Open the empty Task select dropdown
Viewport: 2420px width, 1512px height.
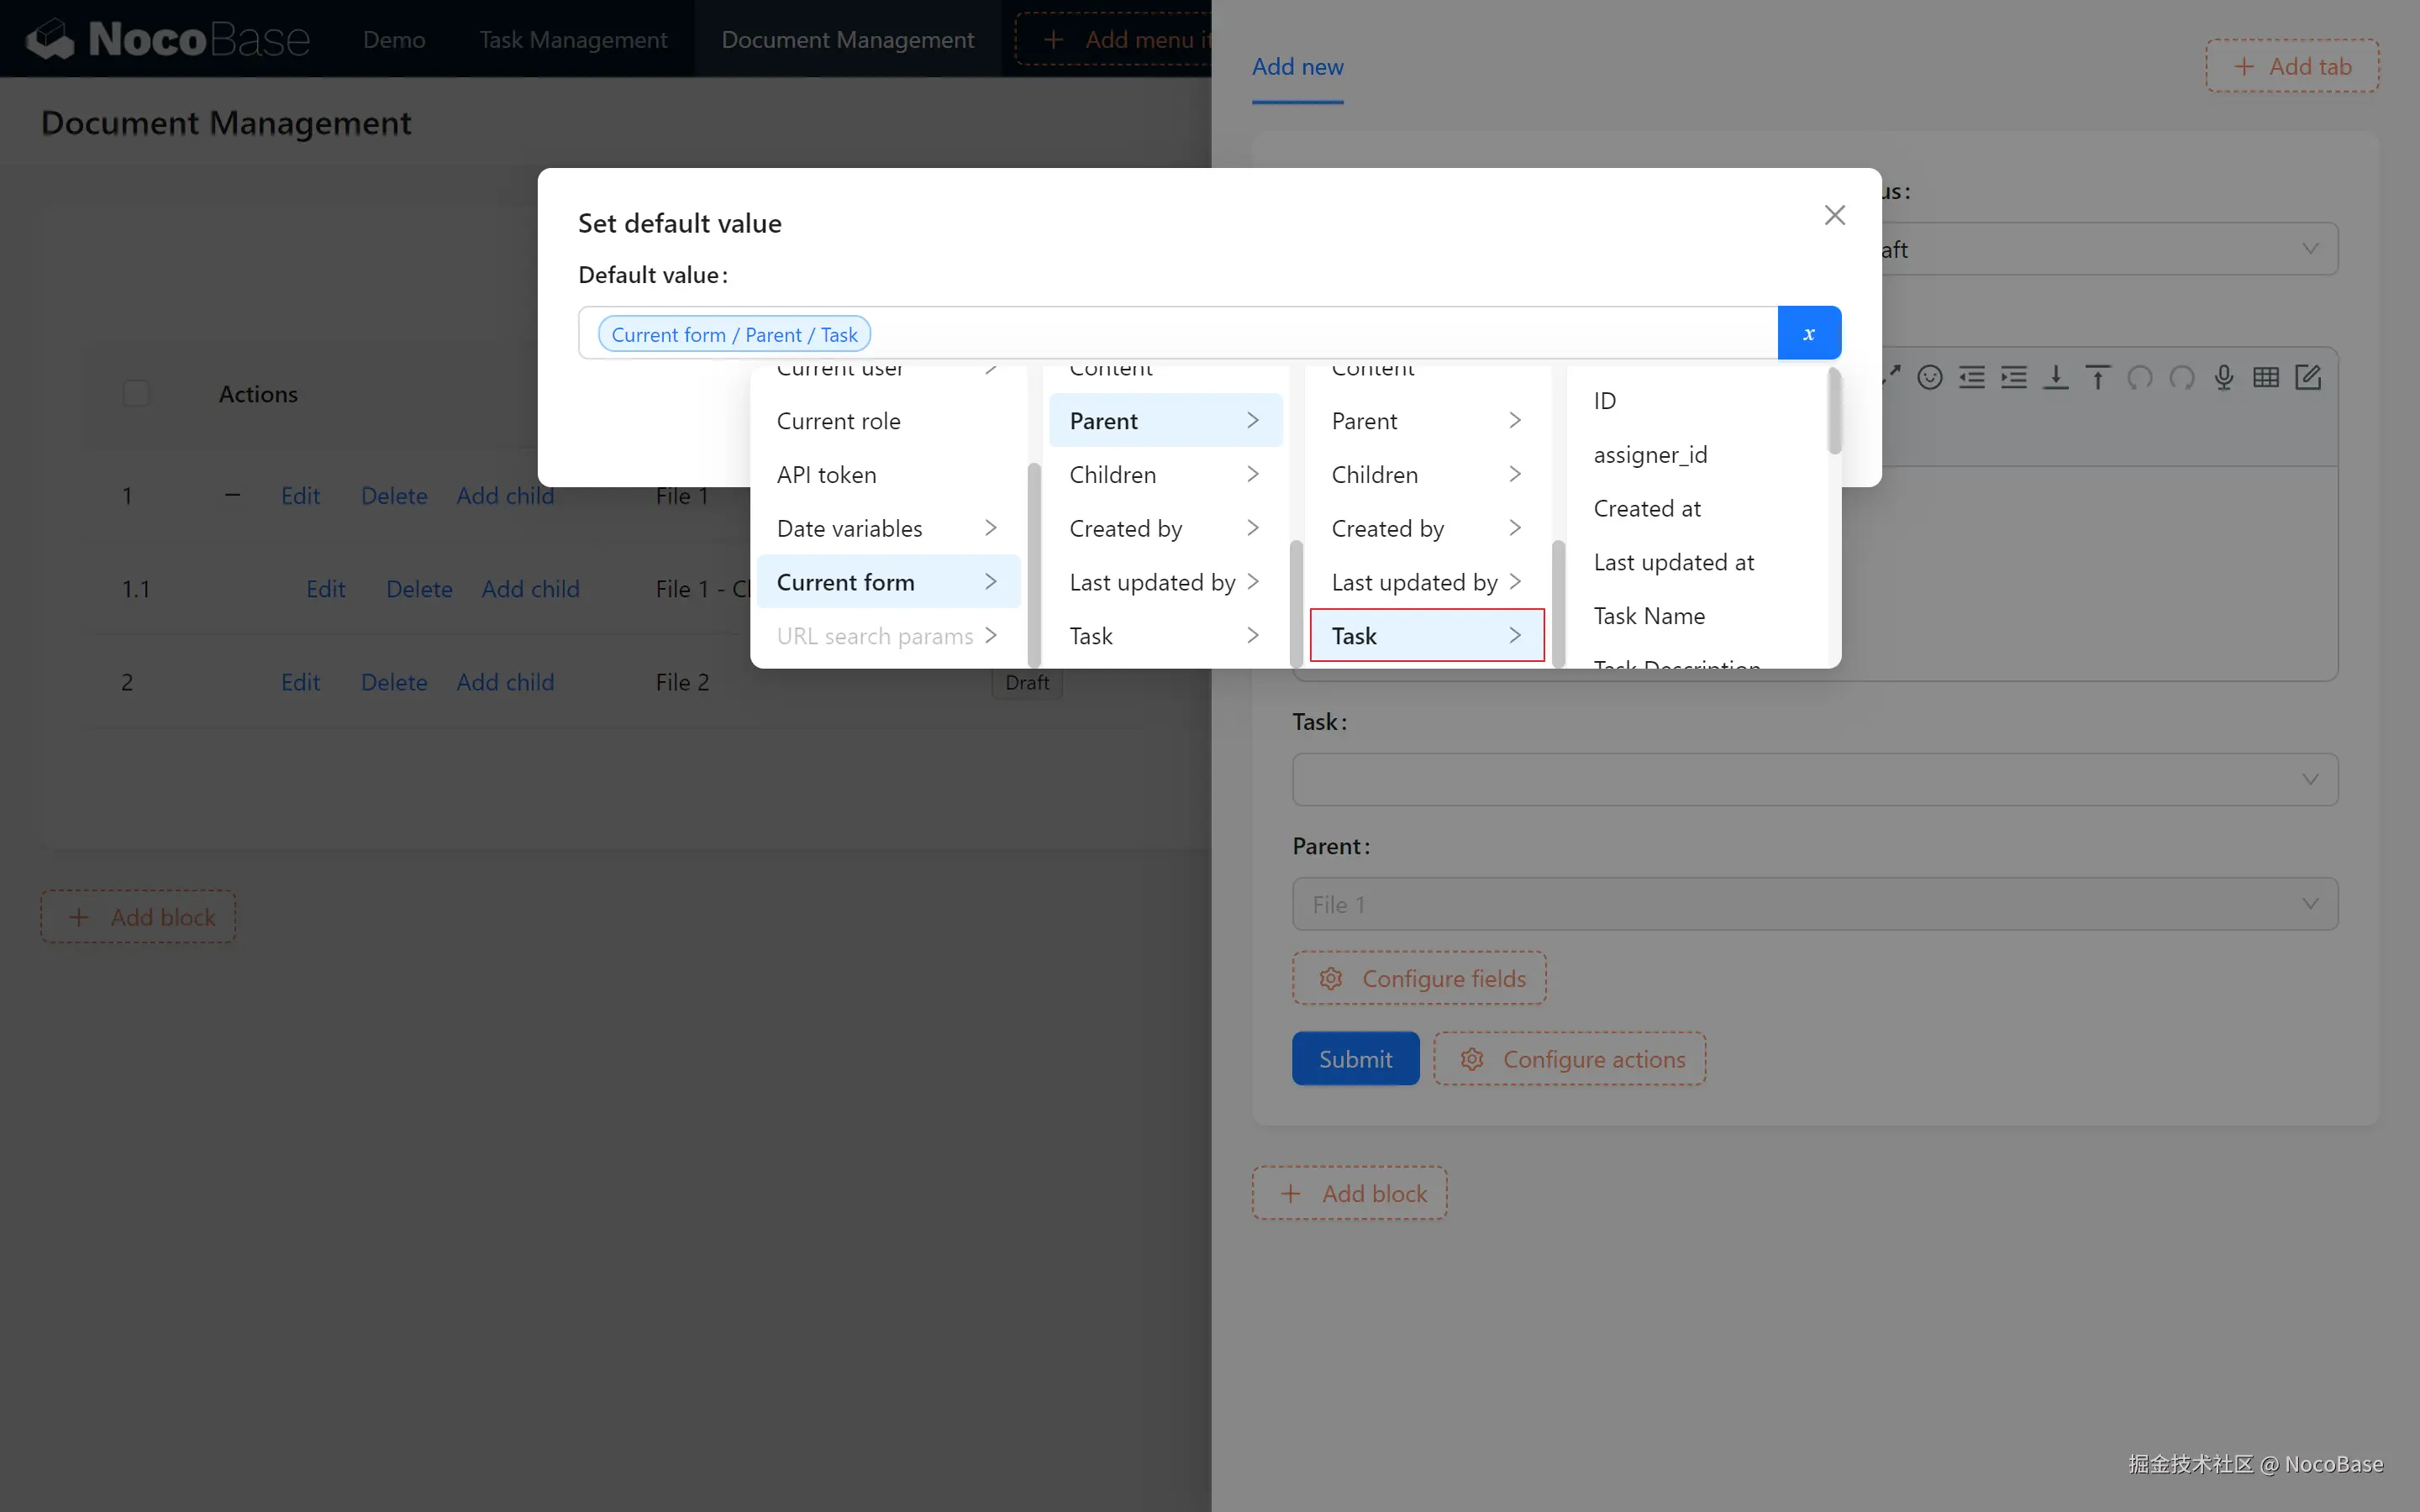(x=1814, y=779)
